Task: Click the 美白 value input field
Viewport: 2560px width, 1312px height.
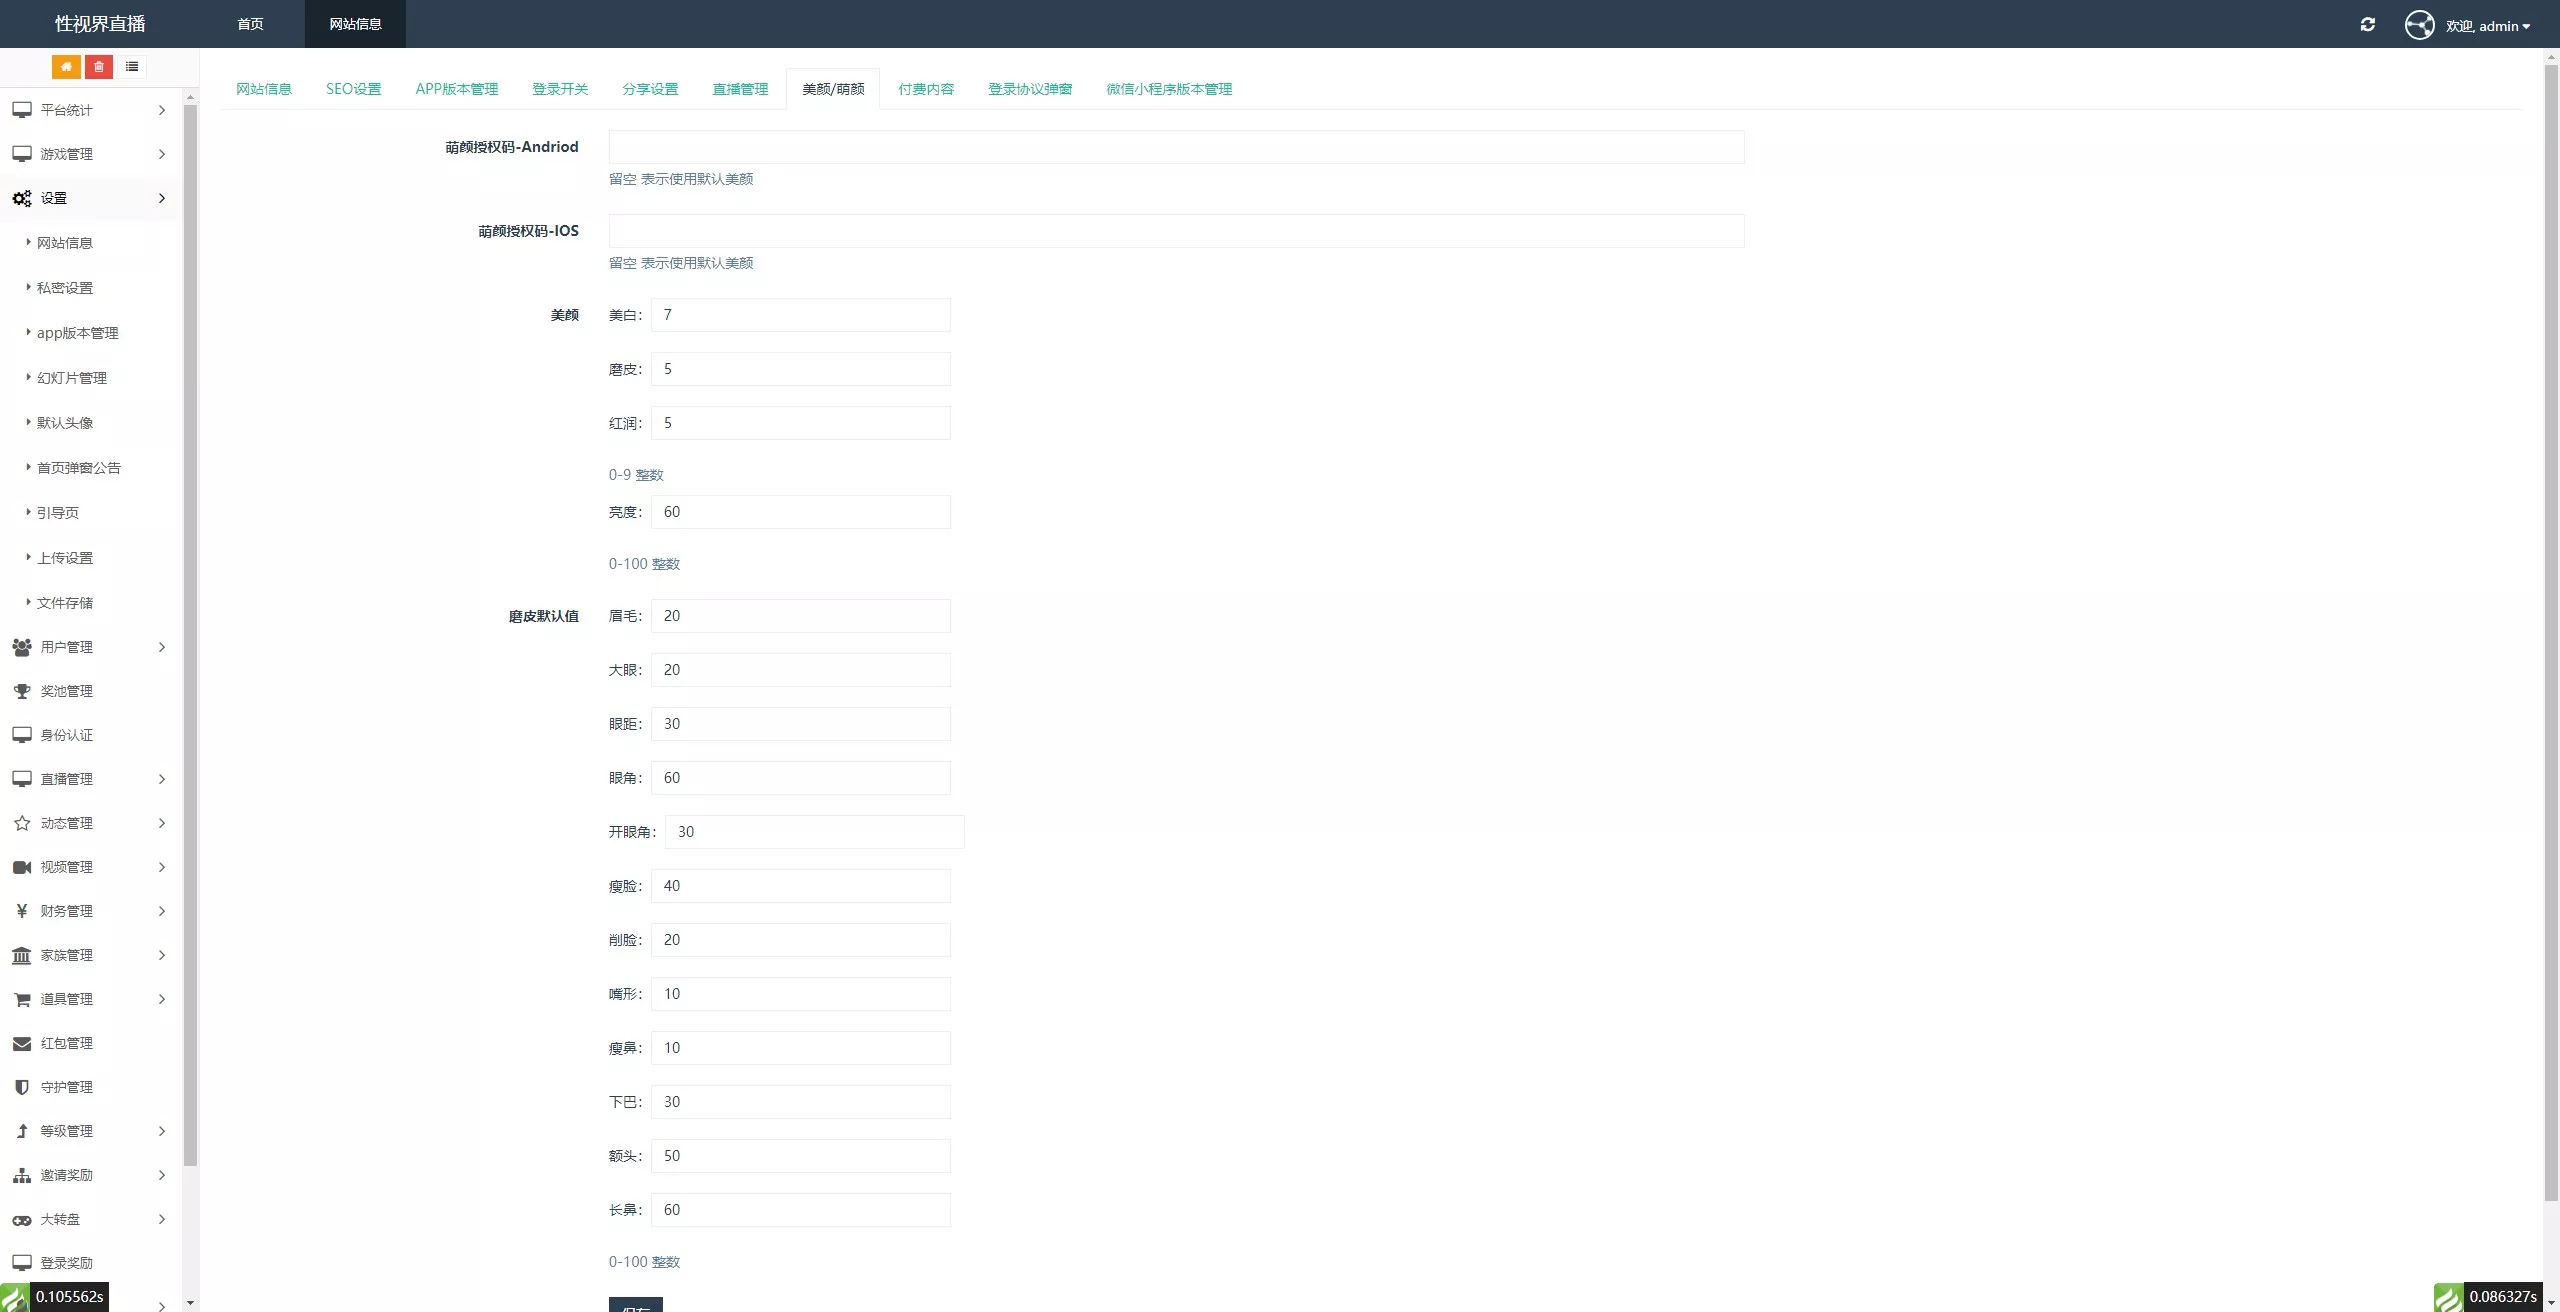Action: [800, 315]
